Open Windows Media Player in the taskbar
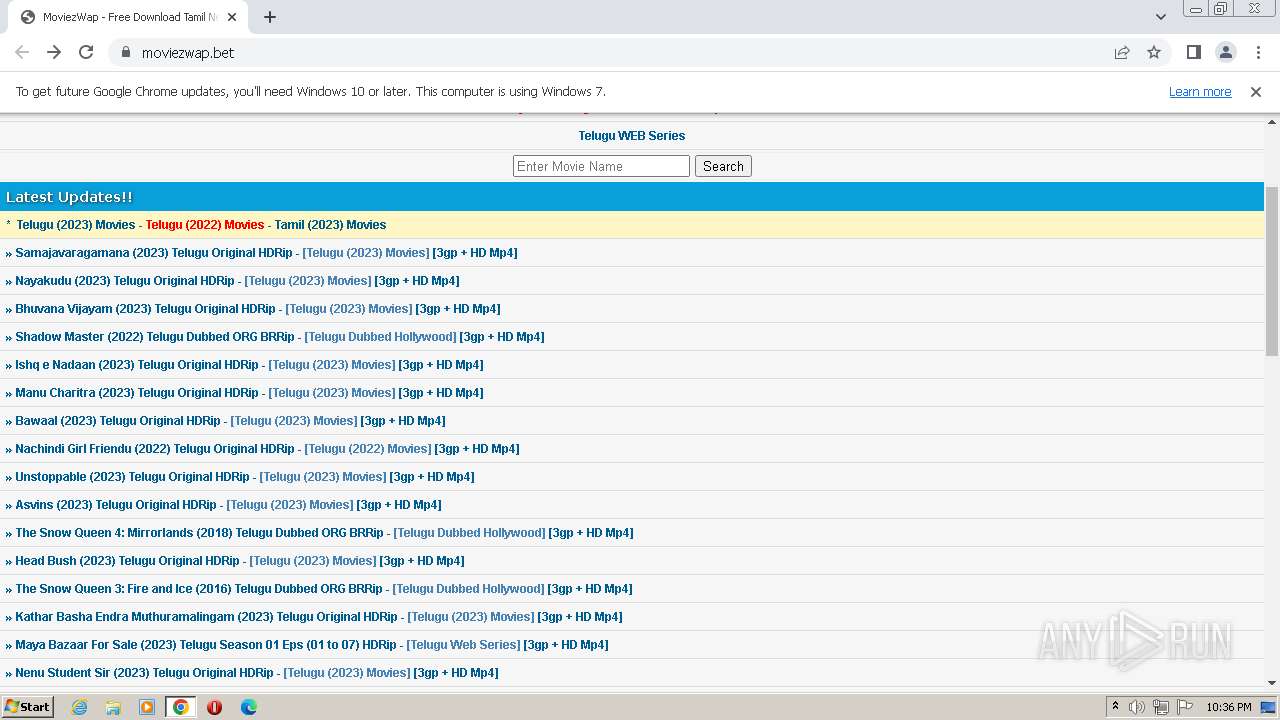 [x=147, y=707]
